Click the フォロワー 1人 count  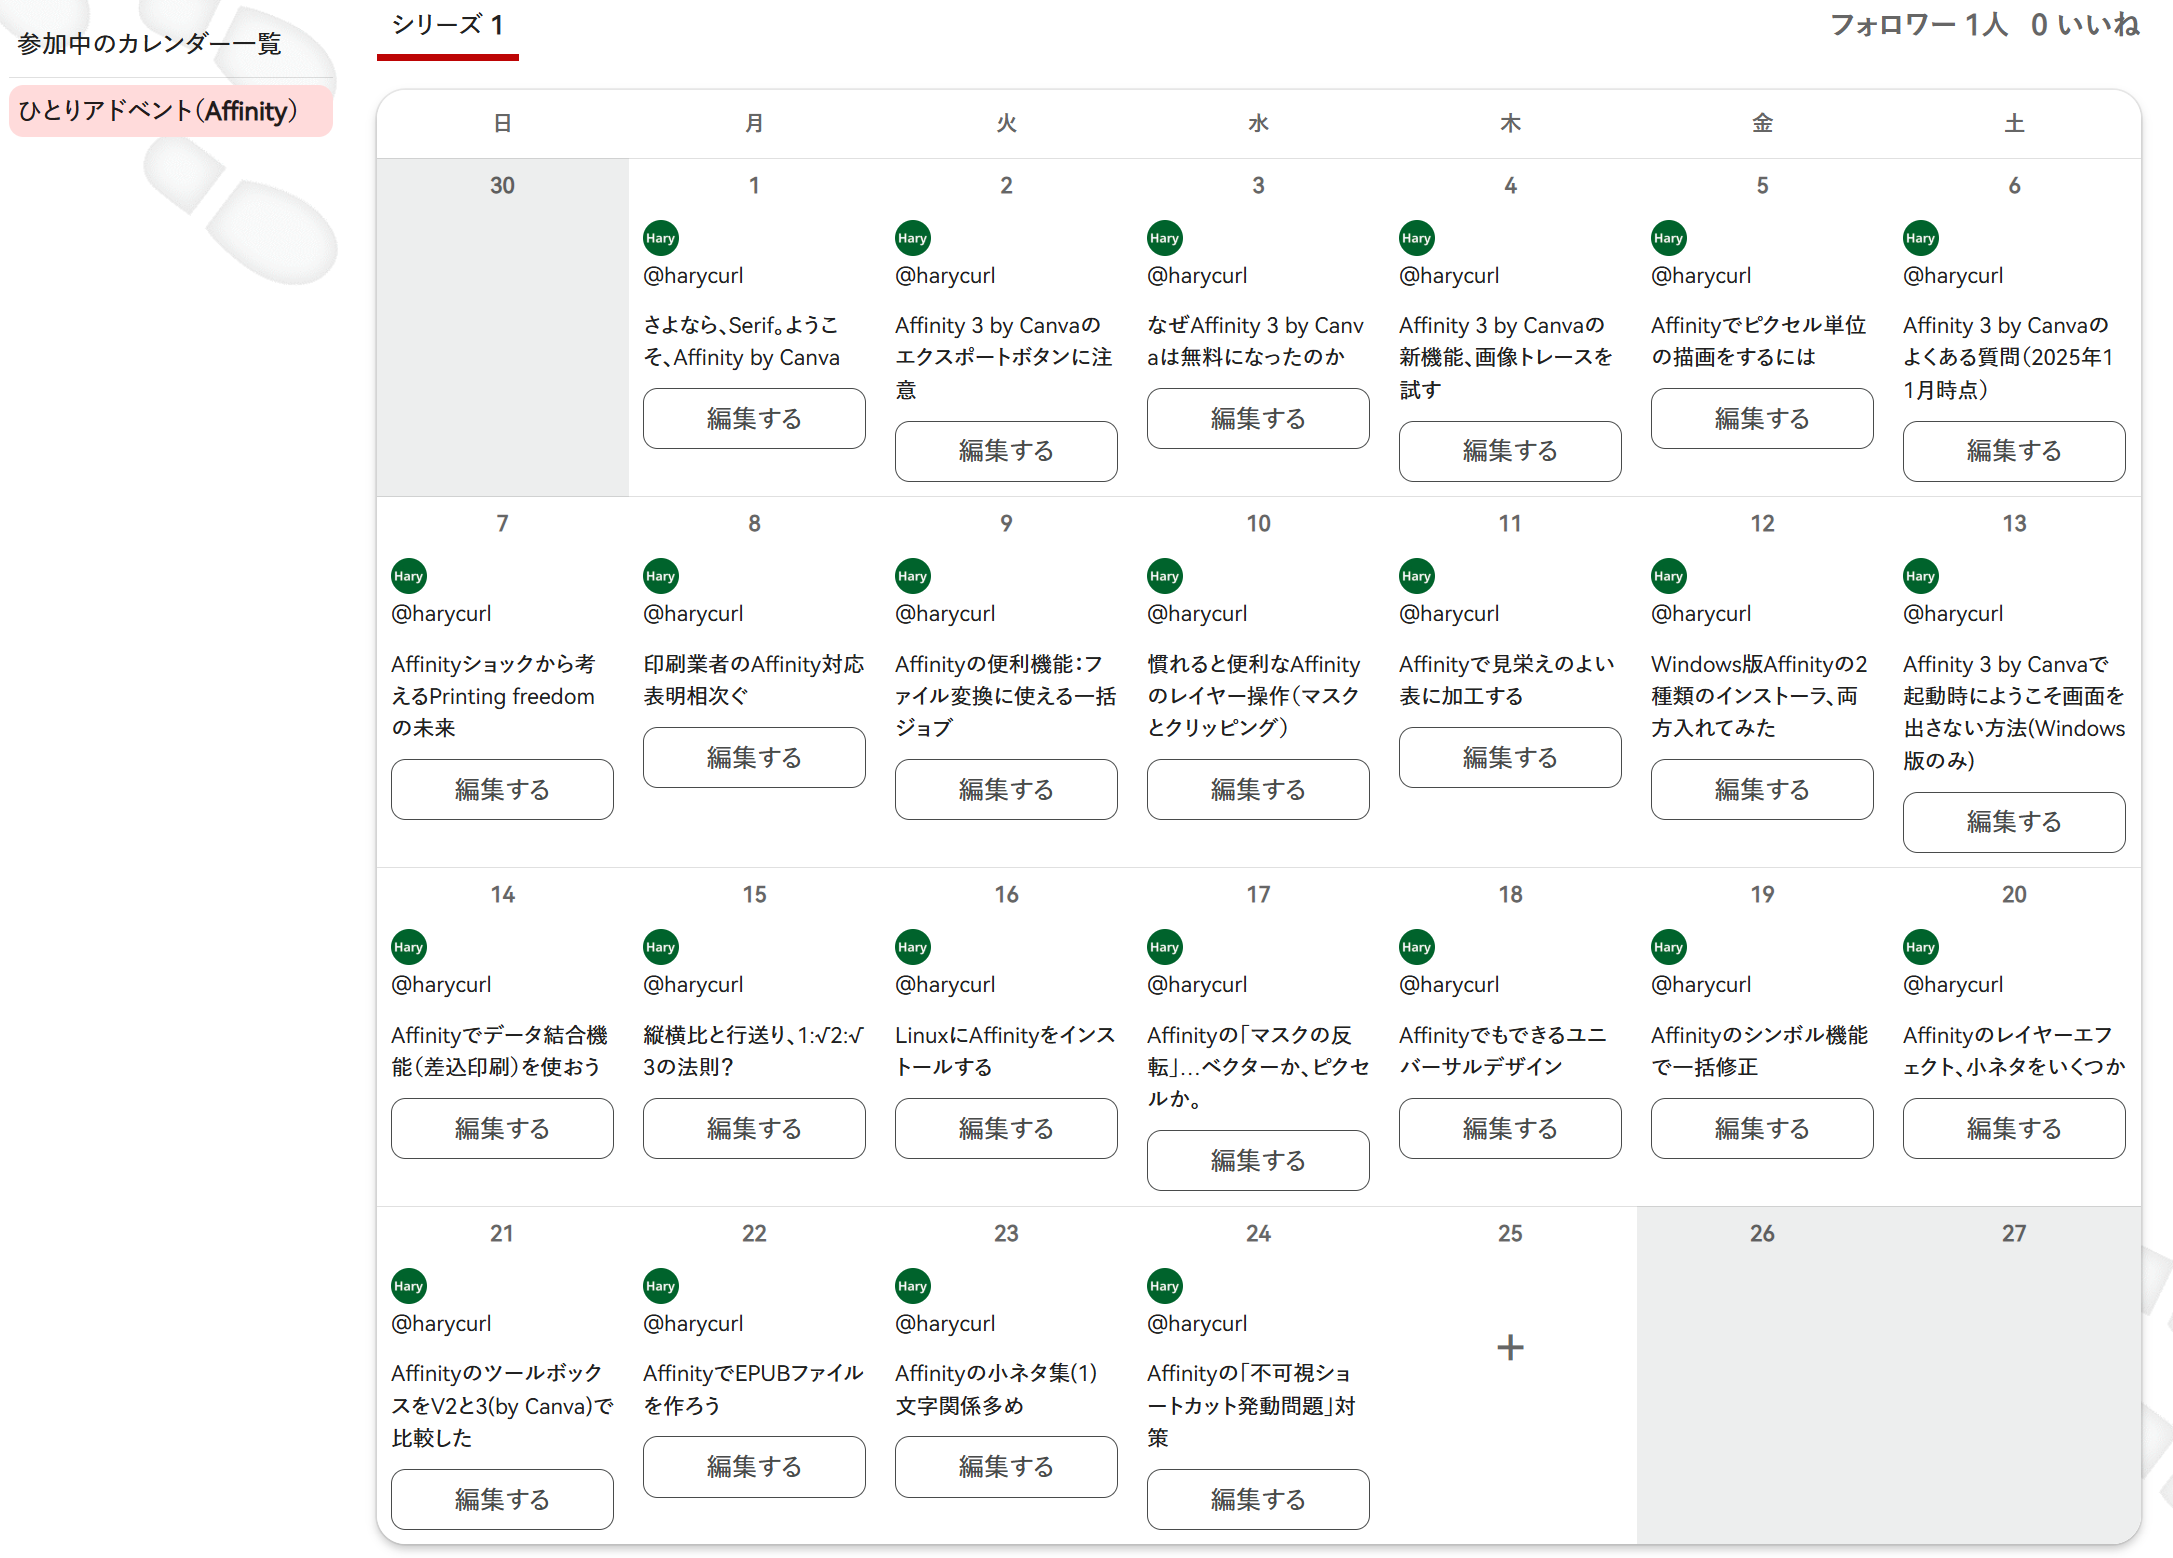click(1918, 25)
